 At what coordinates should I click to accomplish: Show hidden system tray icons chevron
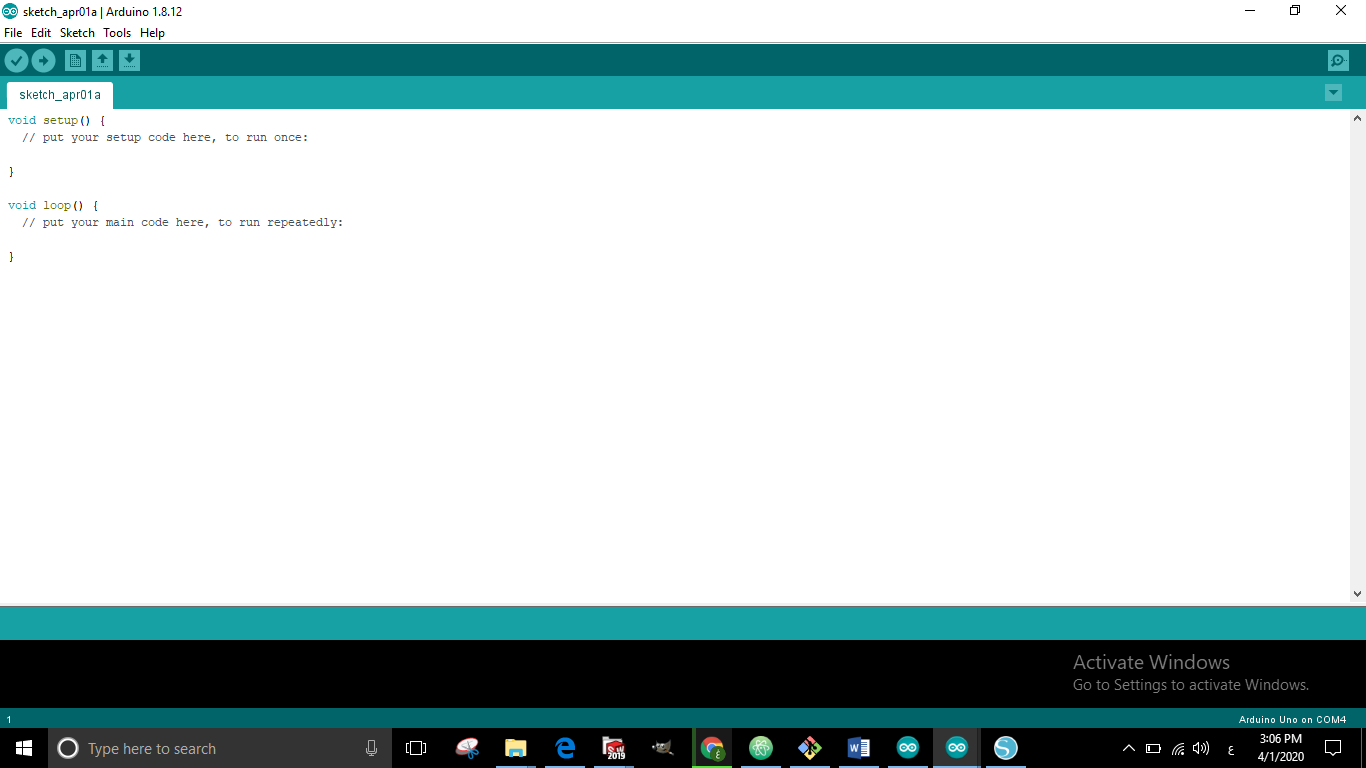[1129, 748]
